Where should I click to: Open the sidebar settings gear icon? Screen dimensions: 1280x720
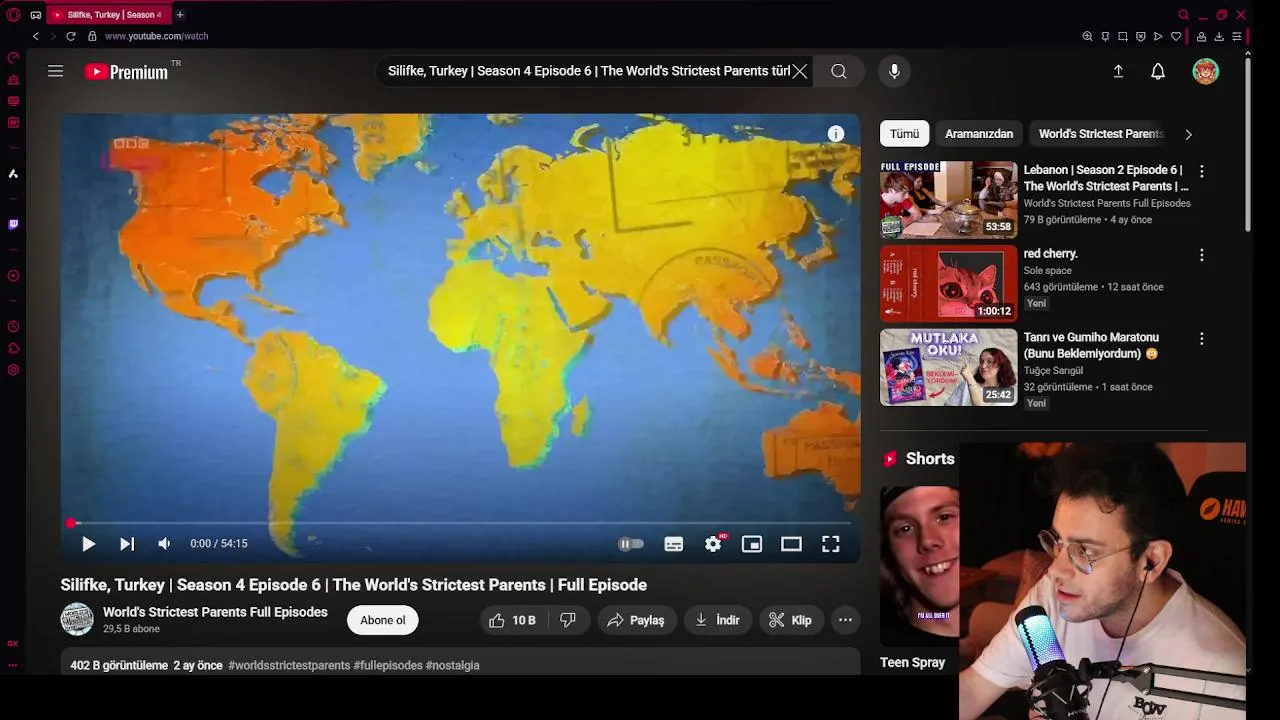[13, 370]
